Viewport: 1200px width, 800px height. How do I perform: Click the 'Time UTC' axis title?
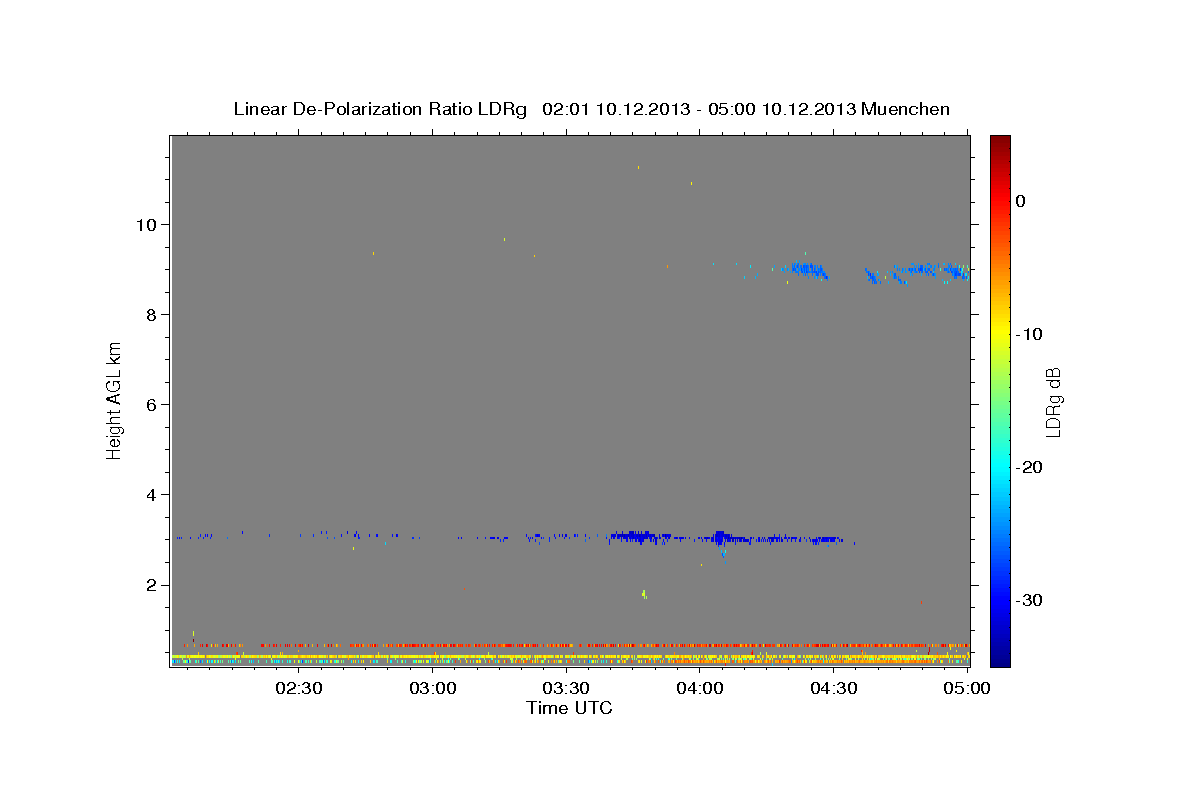click(569, 708)
